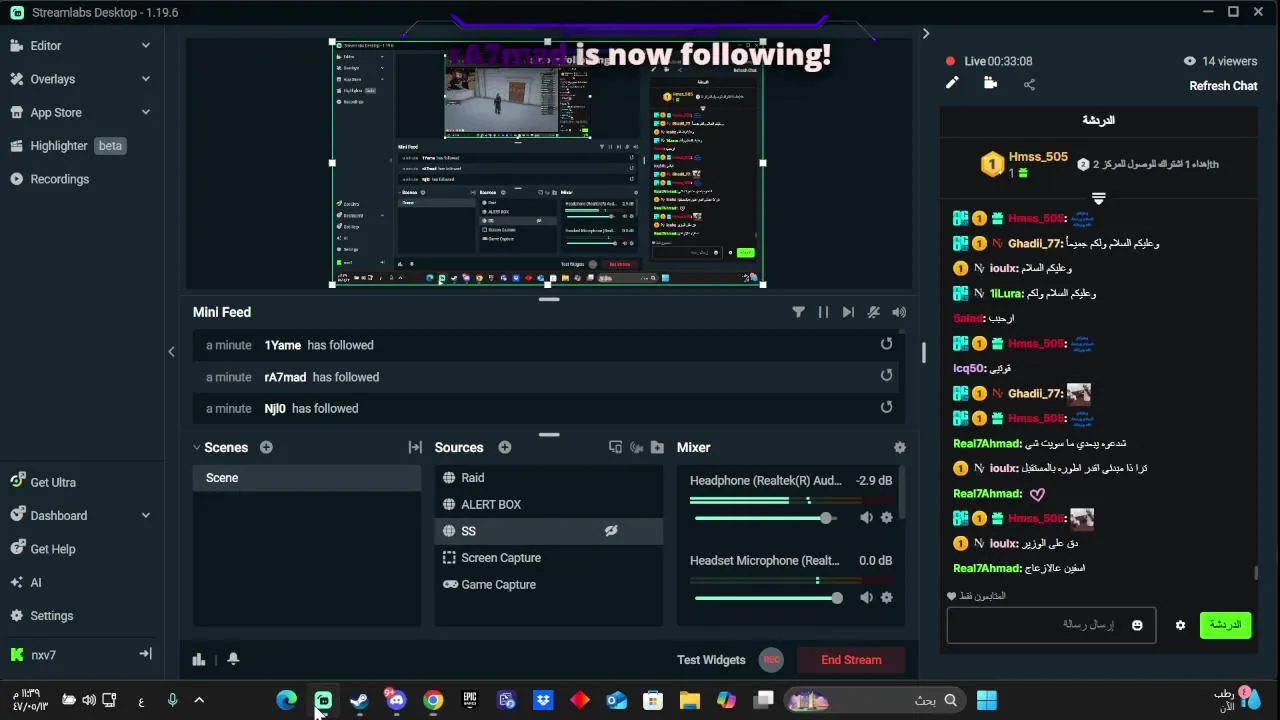Select the Scene item in Scenes list
1280x720 pixels.
307,478
